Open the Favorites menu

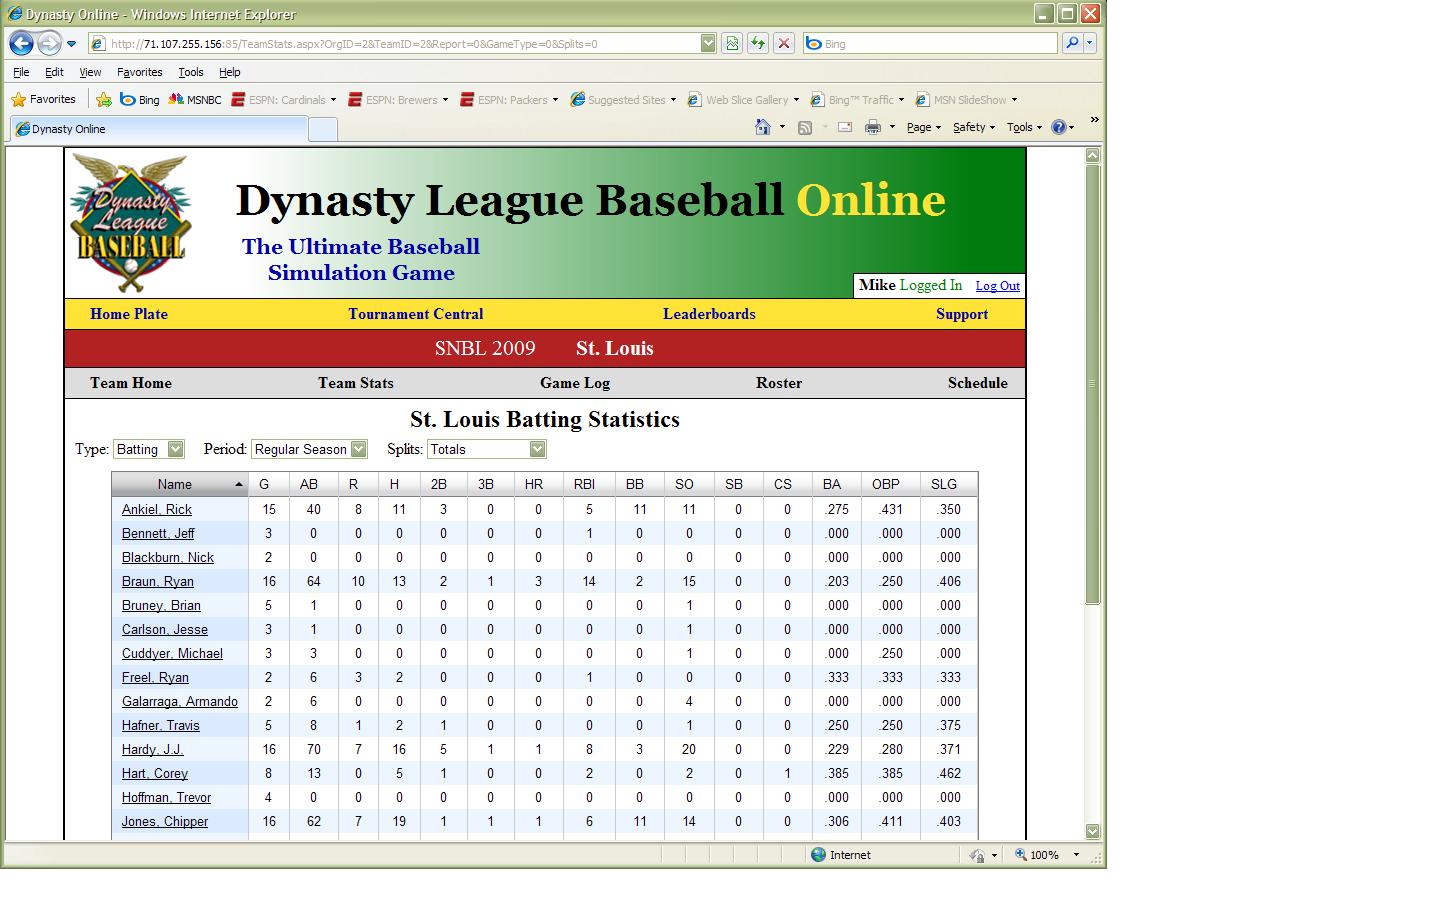pos(139,71)
